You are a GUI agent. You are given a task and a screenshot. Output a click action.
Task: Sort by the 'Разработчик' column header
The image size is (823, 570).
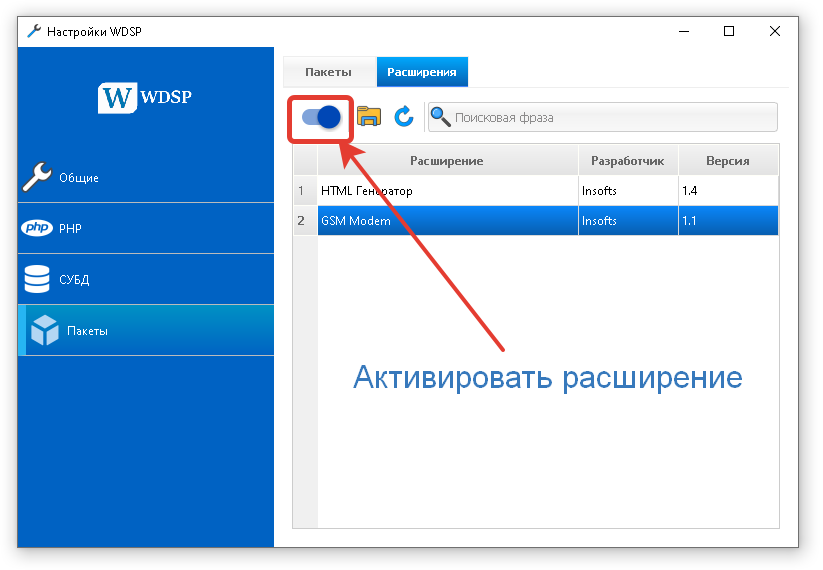(628, 161)
